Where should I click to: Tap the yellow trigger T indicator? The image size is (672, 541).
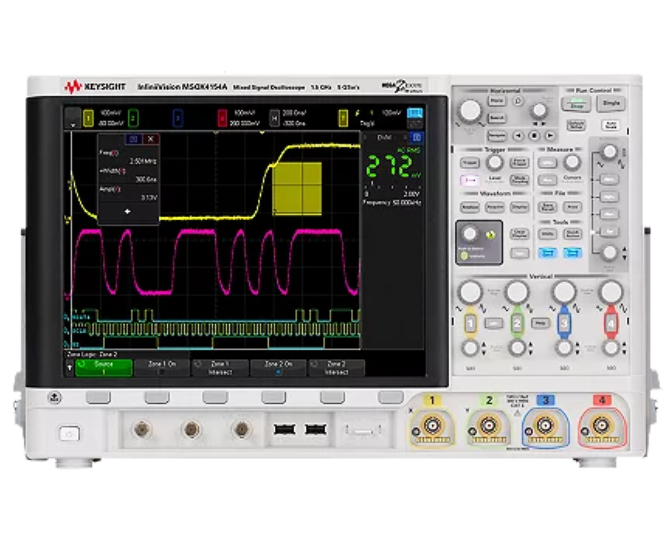(343, 118)
